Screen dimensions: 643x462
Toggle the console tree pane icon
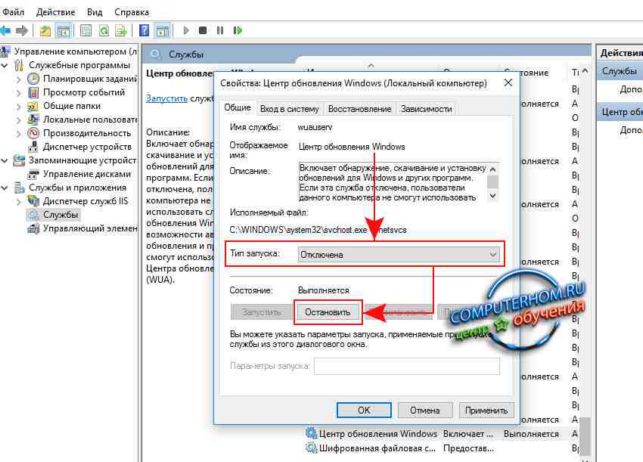click(64, 31)
